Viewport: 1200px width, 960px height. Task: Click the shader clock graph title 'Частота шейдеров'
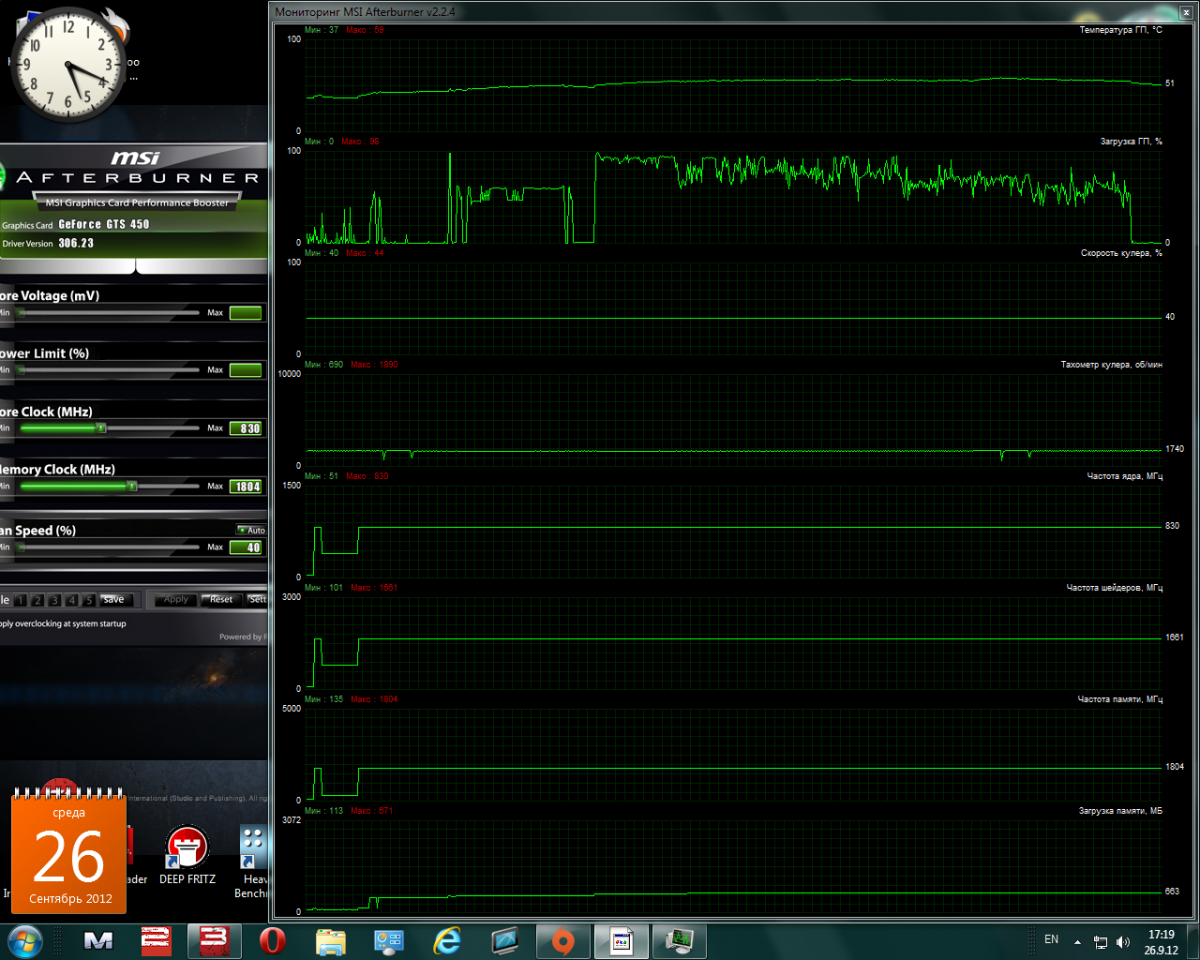pyautogui.click(x=1114, y=588)
